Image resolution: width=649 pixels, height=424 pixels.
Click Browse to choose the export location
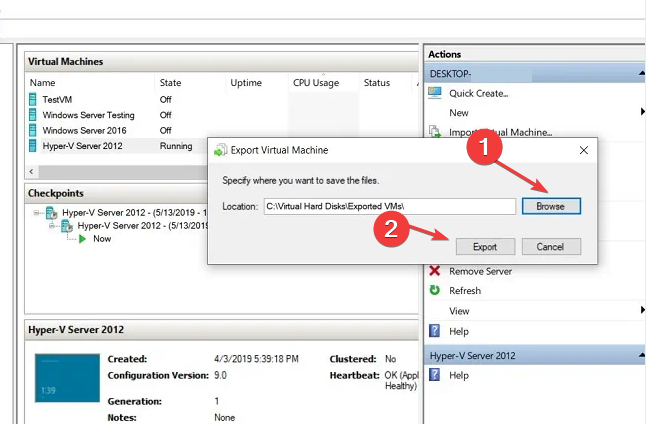[x=551, y=206]
